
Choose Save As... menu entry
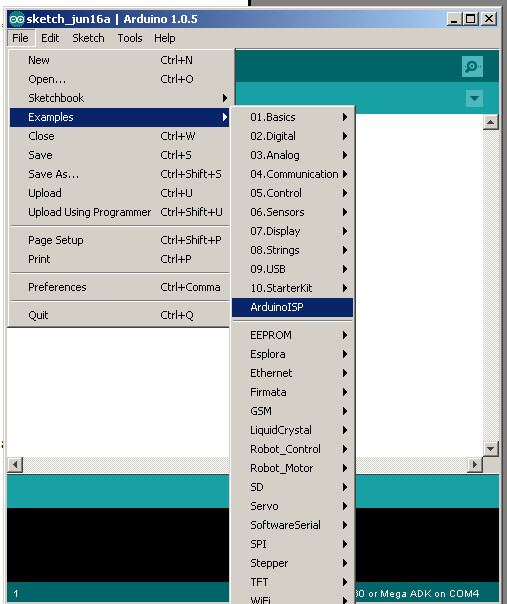coord(119,174)
